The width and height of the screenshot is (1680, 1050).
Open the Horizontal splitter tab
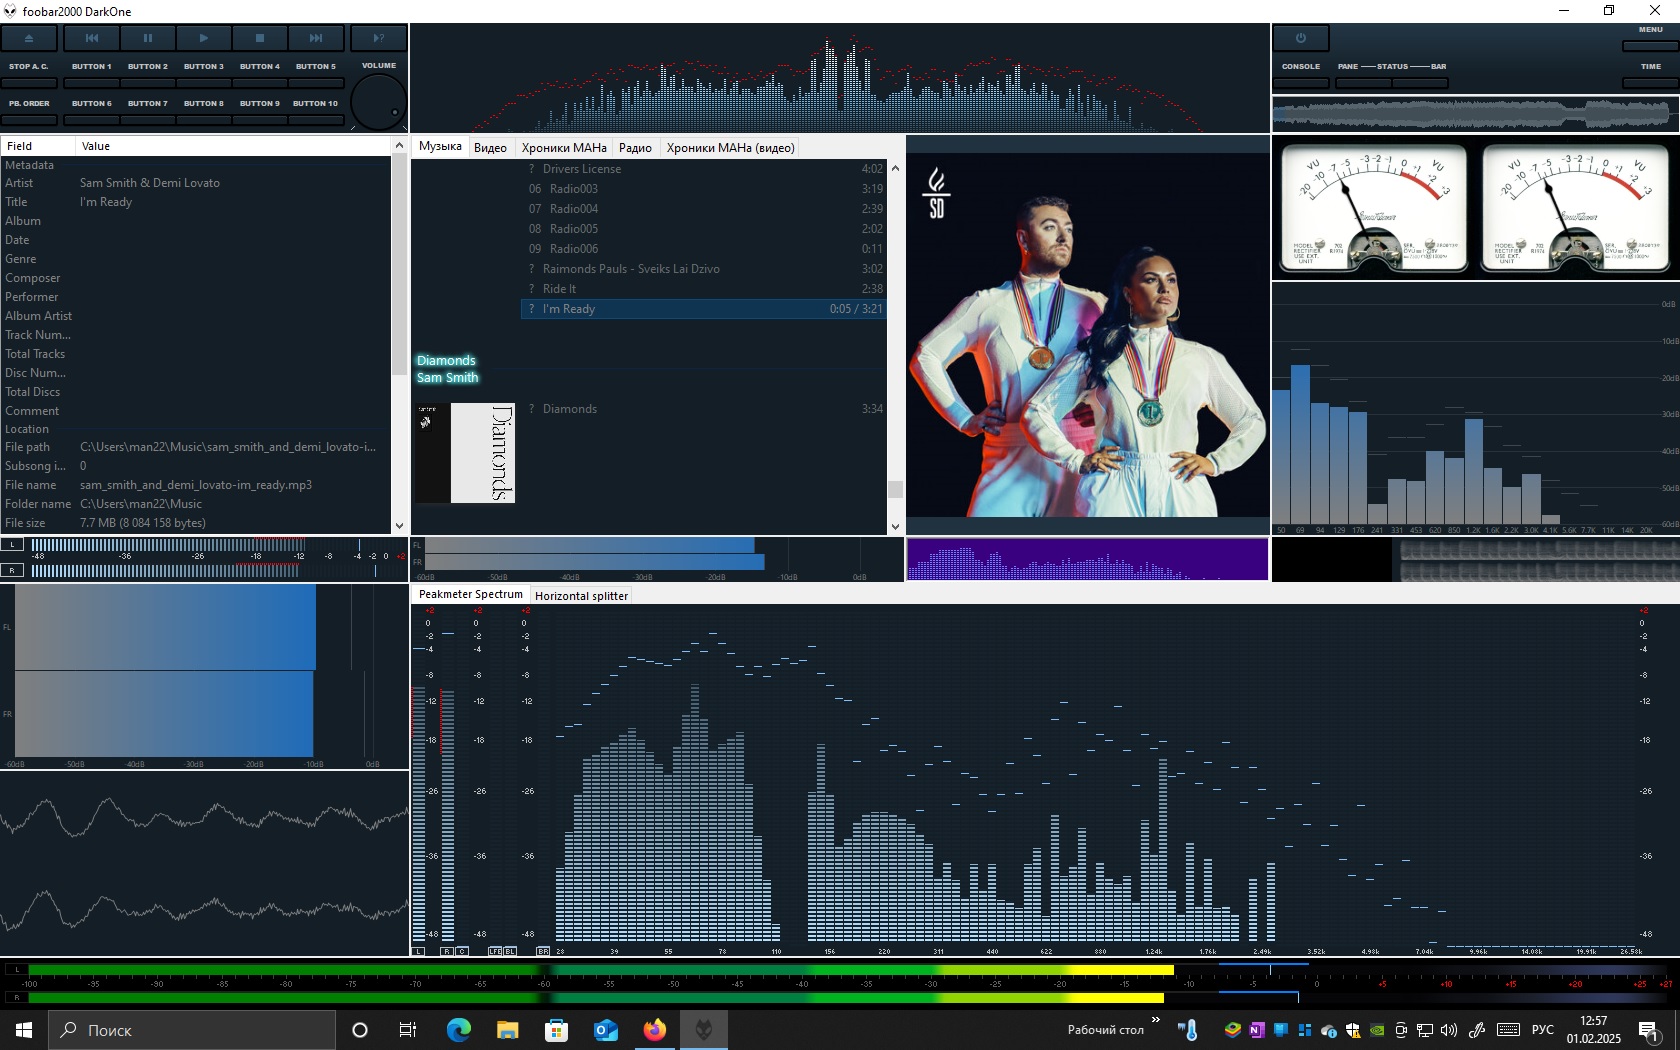tap(581, 596)
